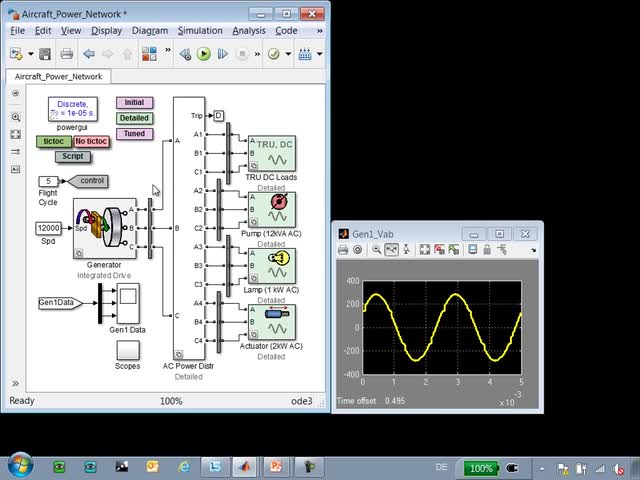The height and width of the screenshot is (480, 640).
Task: Open scope Parameters gear icon
Action: (358, 249)
